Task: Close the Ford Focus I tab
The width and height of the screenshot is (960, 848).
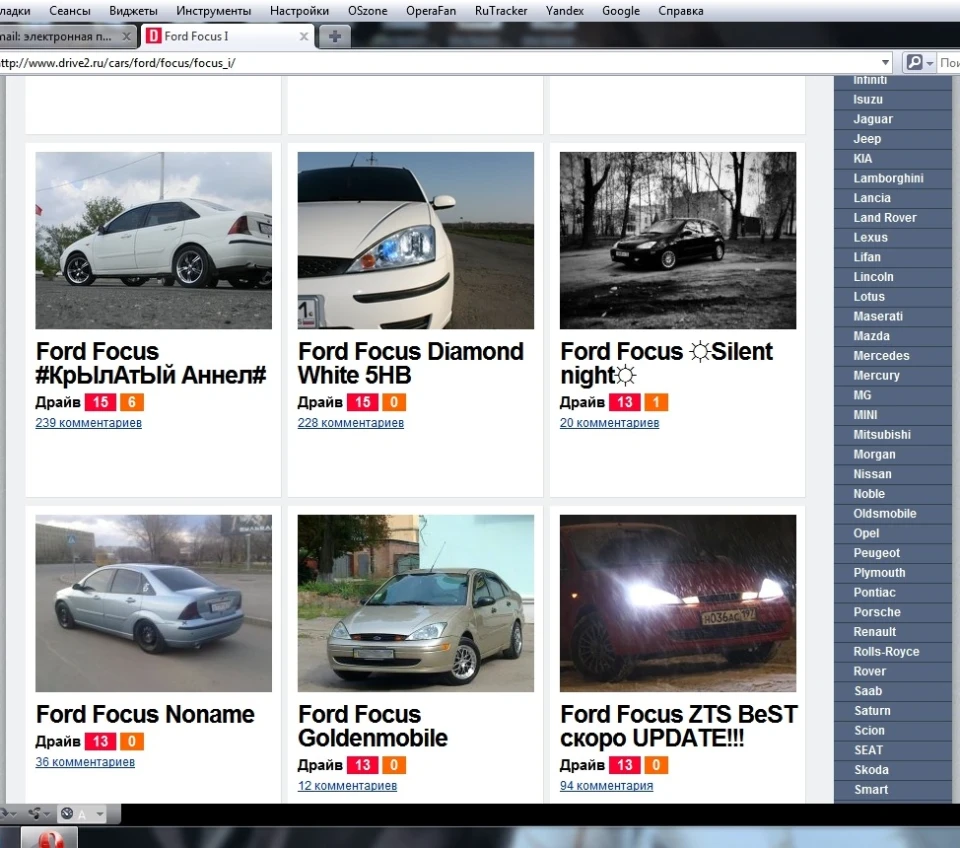Action: [x=304, y=37]
